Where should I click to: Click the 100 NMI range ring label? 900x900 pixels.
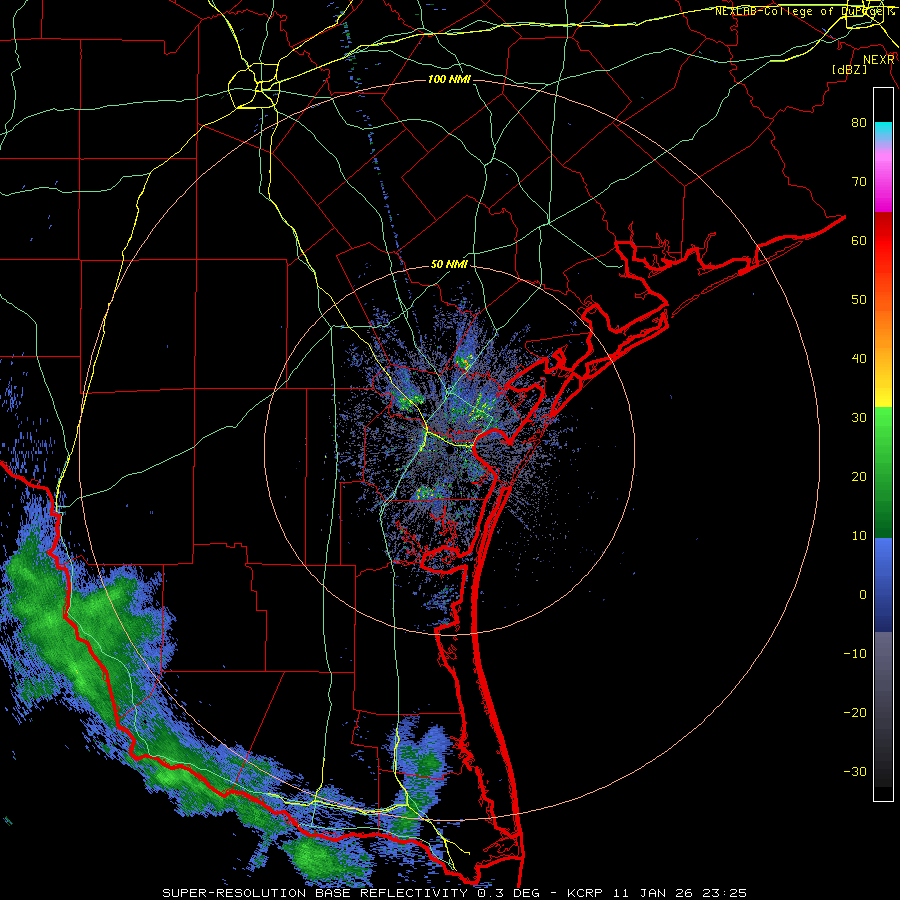[x=449, y=79]
